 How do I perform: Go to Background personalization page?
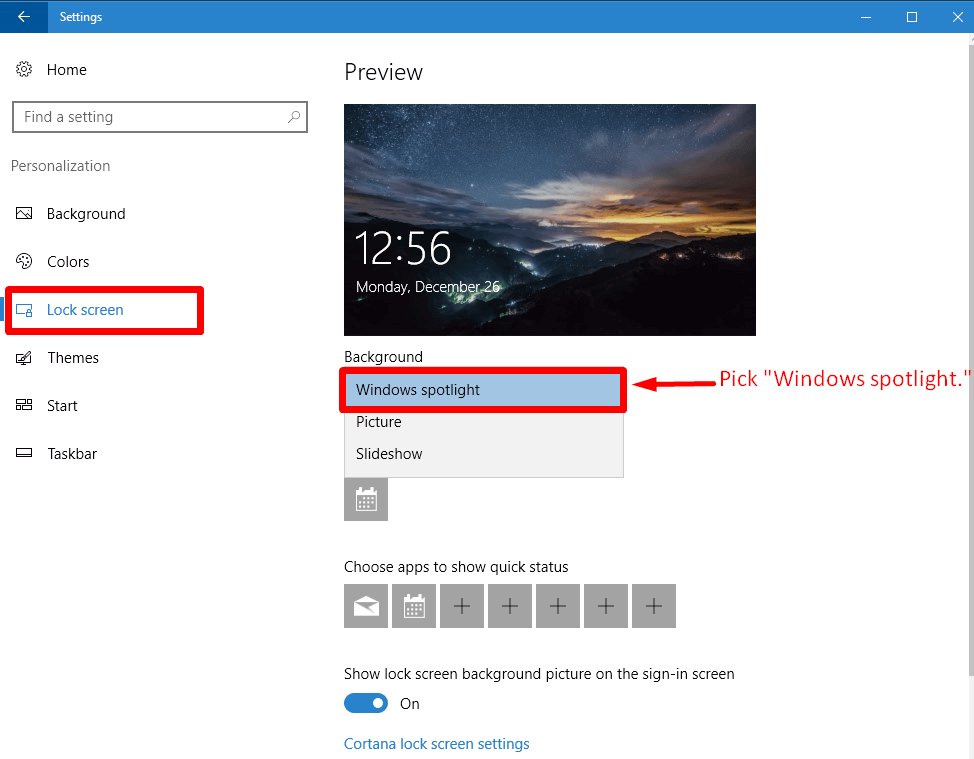tap(86, 214)
